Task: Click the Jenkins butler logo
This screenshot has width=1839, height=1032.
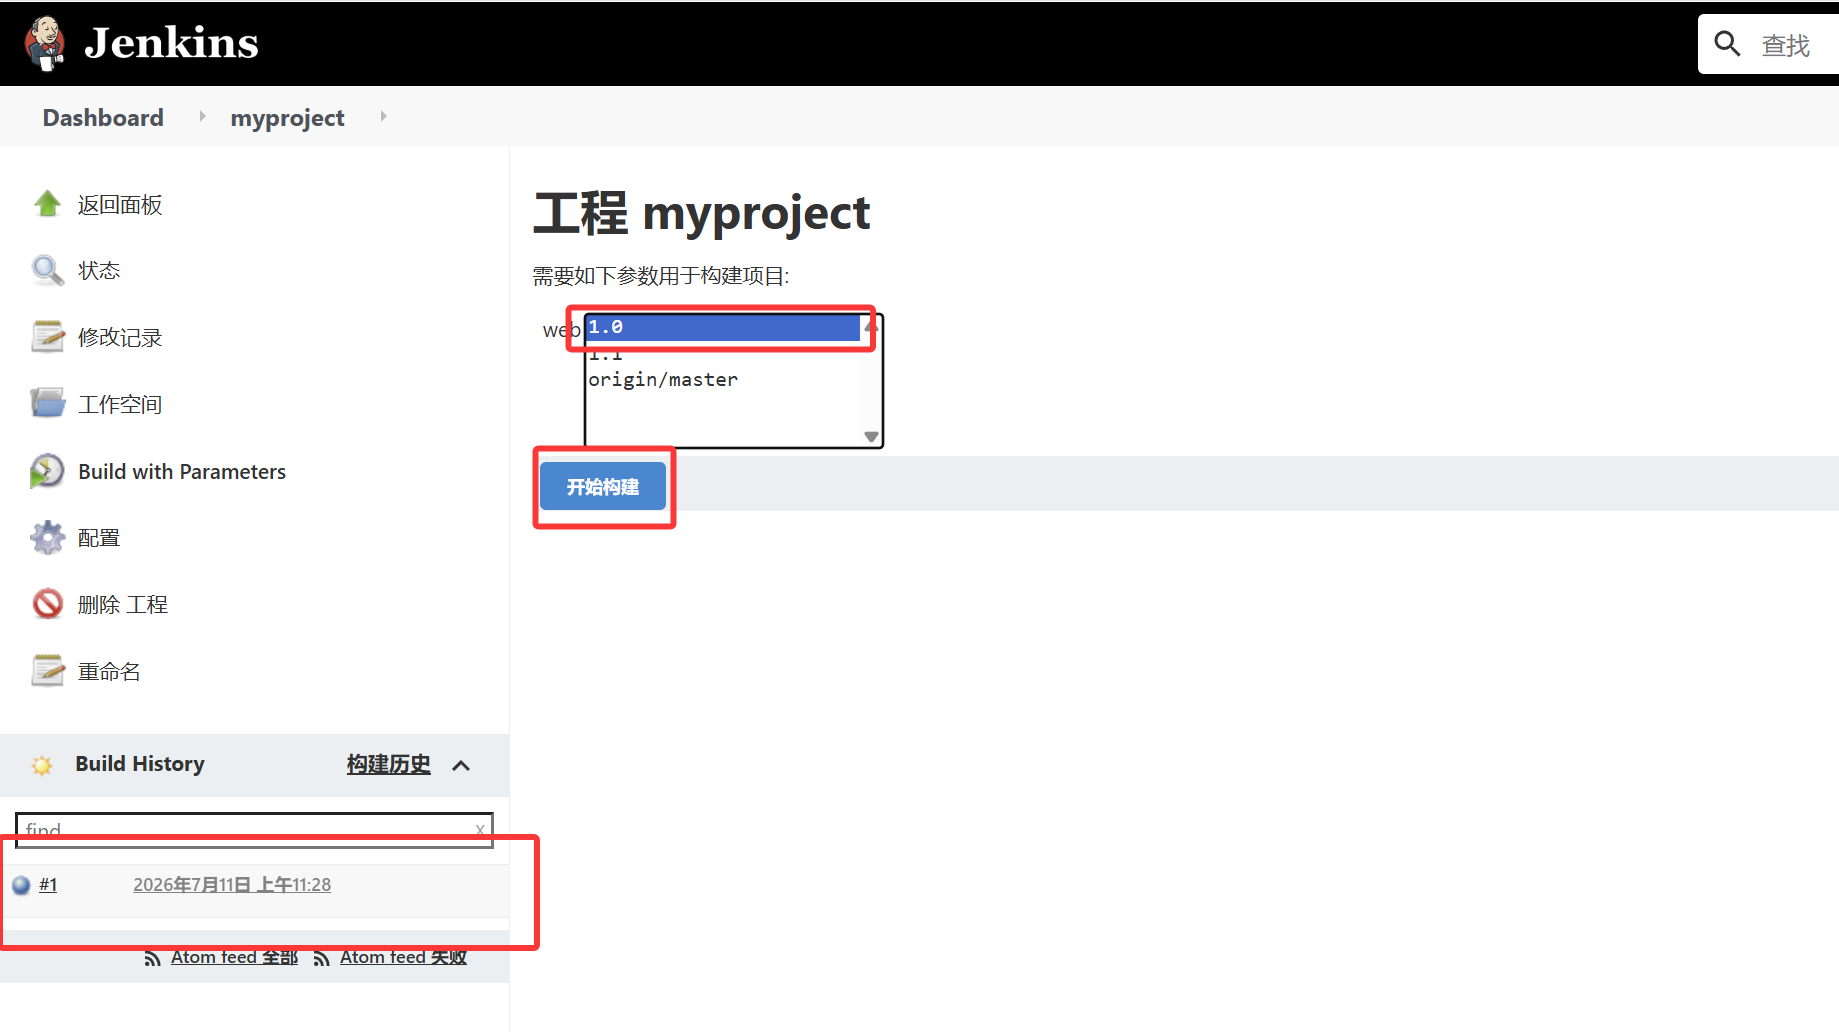Action: pos(45,43)
